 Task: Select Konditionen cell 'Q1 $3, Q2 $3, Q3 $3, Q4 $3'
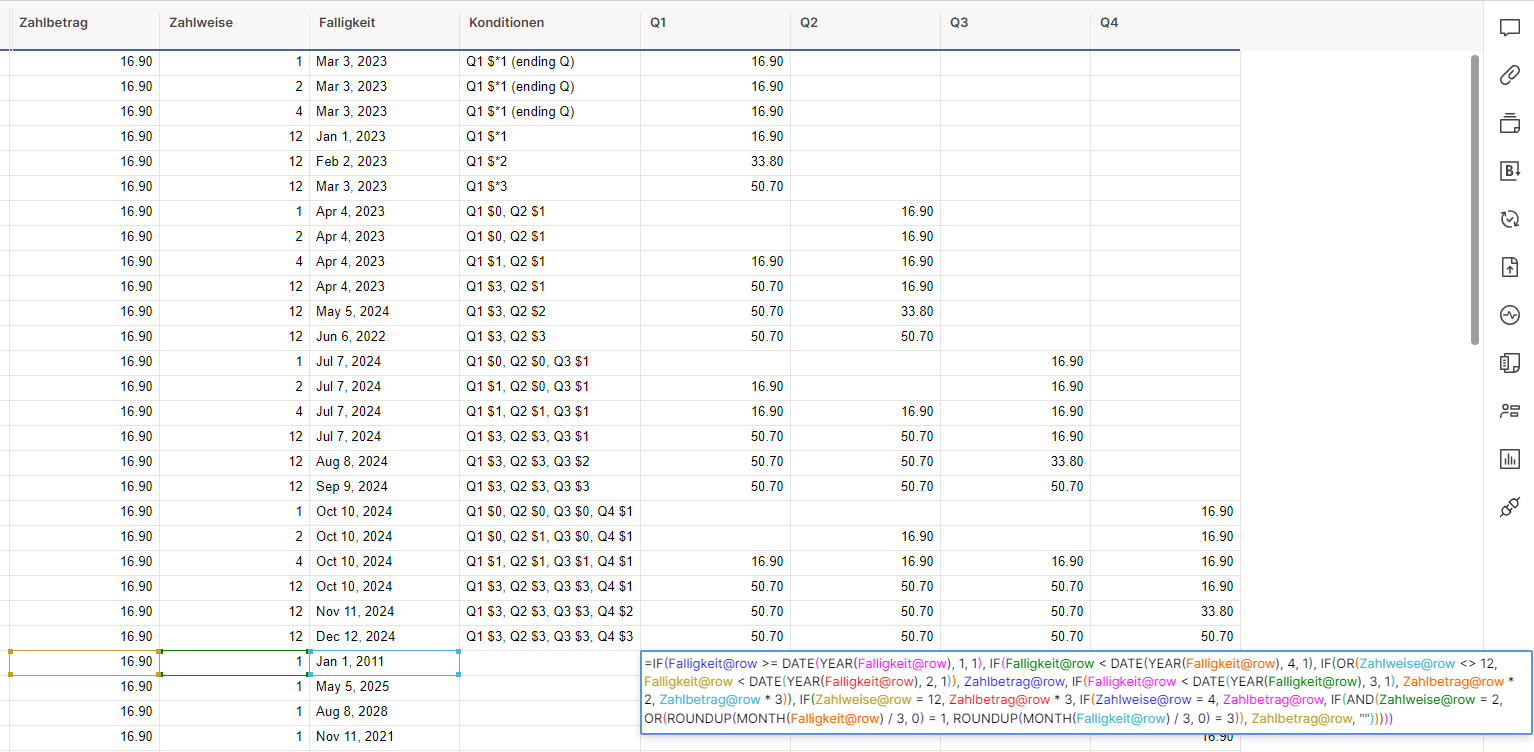(550, 636)
